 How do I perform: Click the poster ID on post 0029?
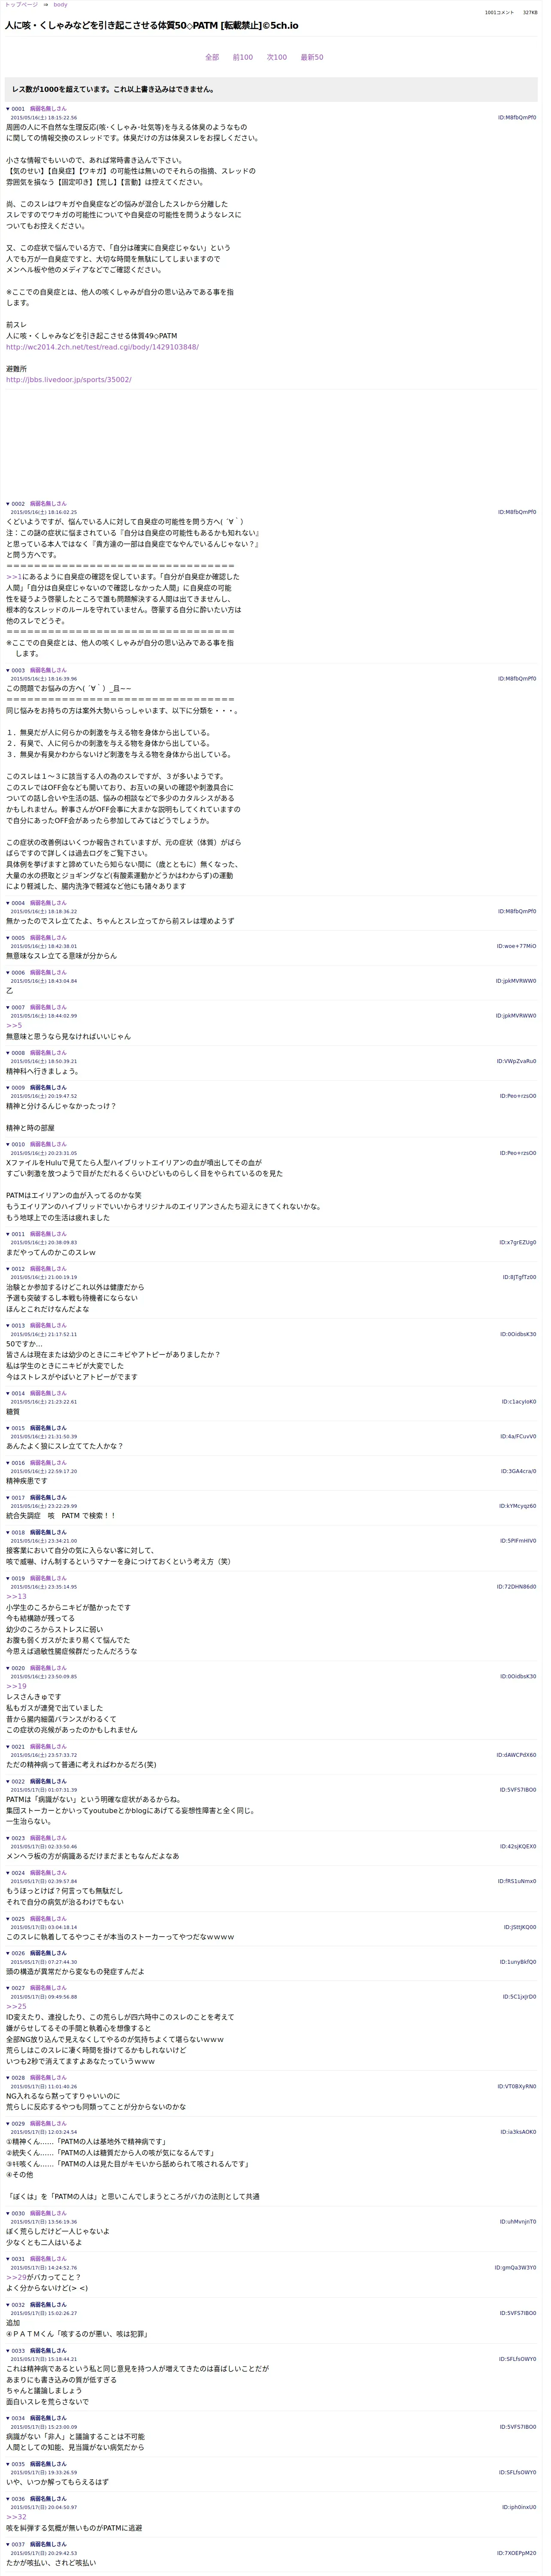coord(518,2131)
